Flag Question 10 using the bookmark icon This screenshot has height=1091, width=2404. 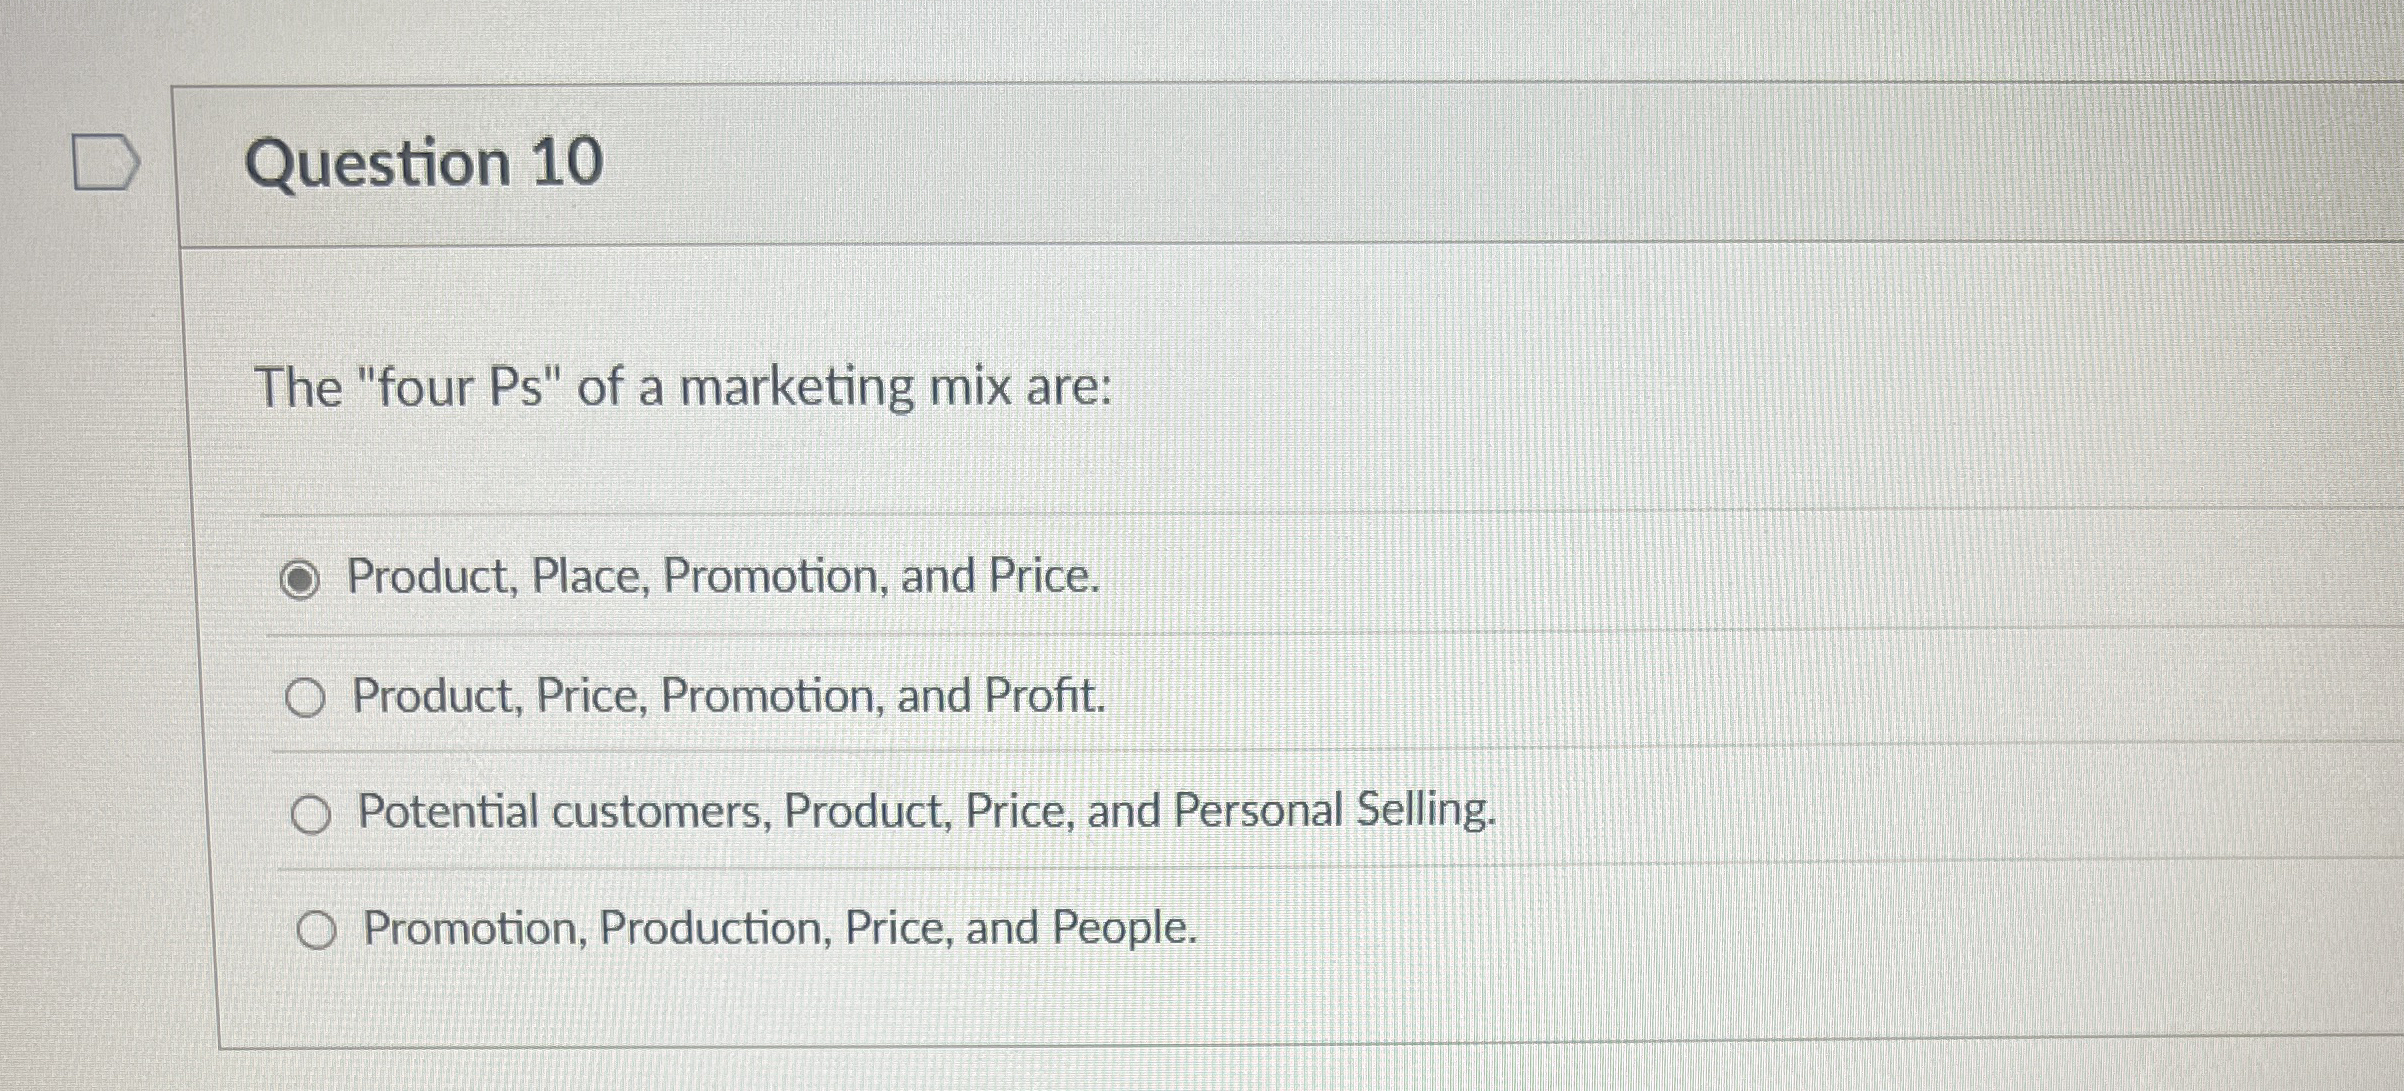click(106, 164)
